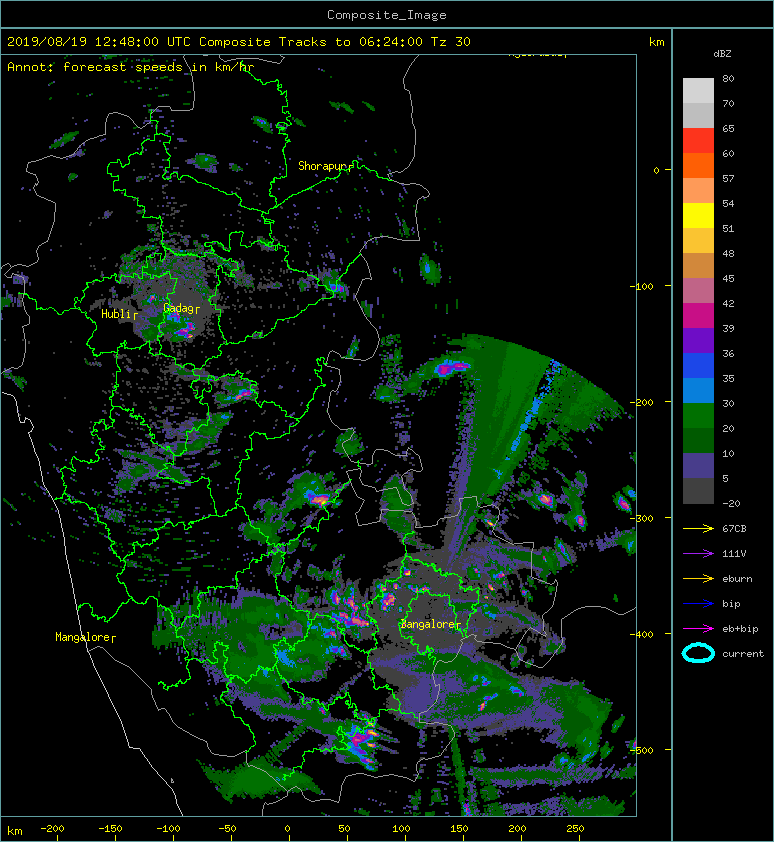Viewport: 774px width, 842px height.
Task: Click the eb+bip legend label
Action: [x=740, y=629]
